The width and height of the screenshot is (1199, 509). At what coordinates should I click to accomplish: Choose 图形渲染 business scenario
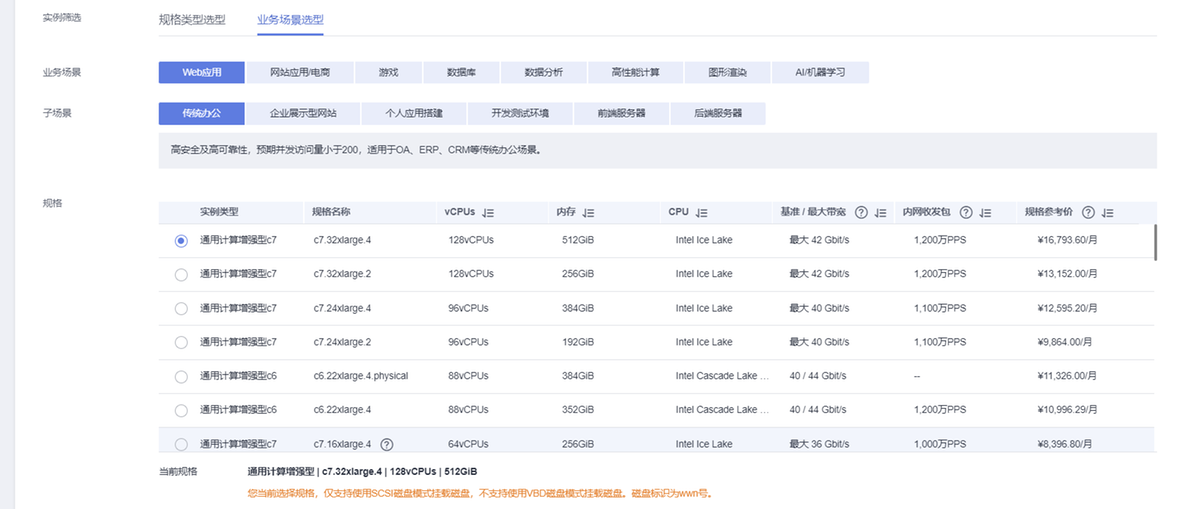click(x=727, y=73)
